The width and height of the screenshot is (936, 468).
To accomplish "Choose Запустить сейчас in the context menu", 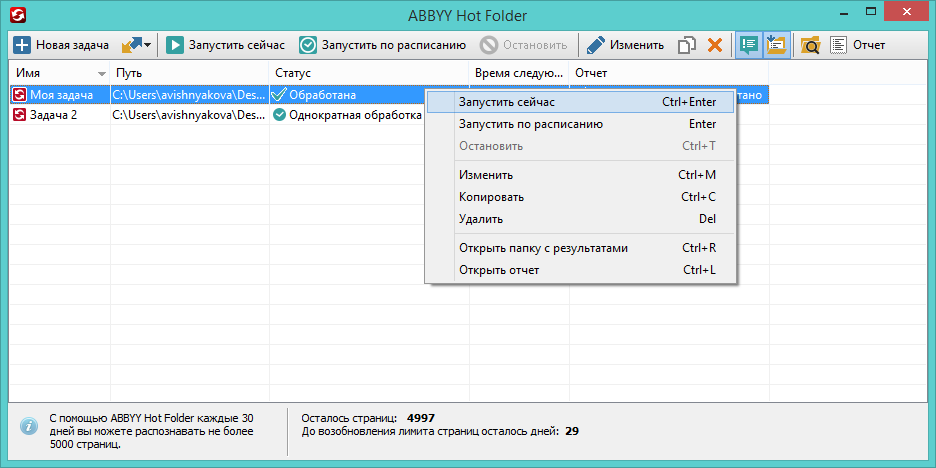I will tap(580, 102).
